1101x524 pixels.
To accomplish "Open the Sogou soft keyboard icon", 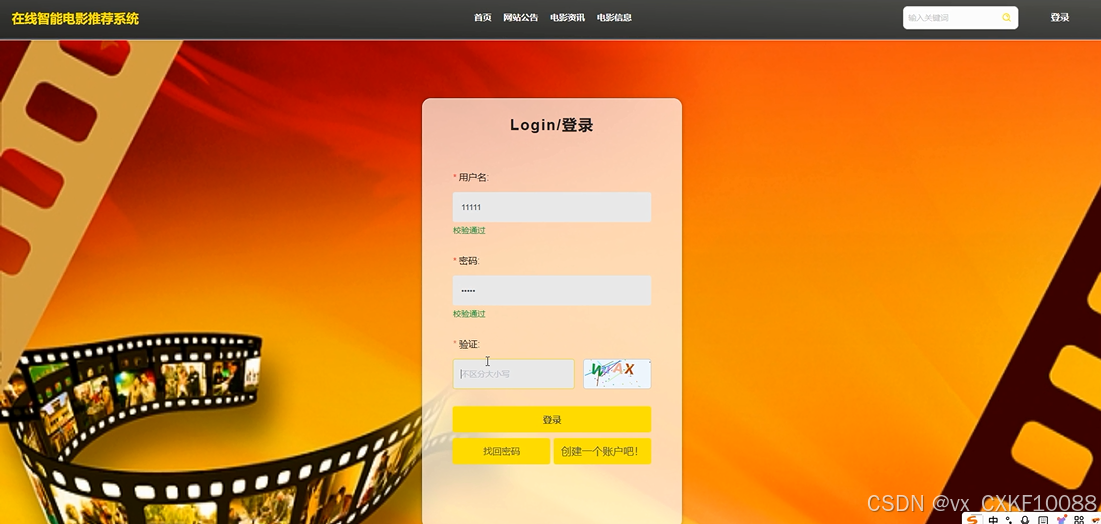I will [x=1043, y=520].
